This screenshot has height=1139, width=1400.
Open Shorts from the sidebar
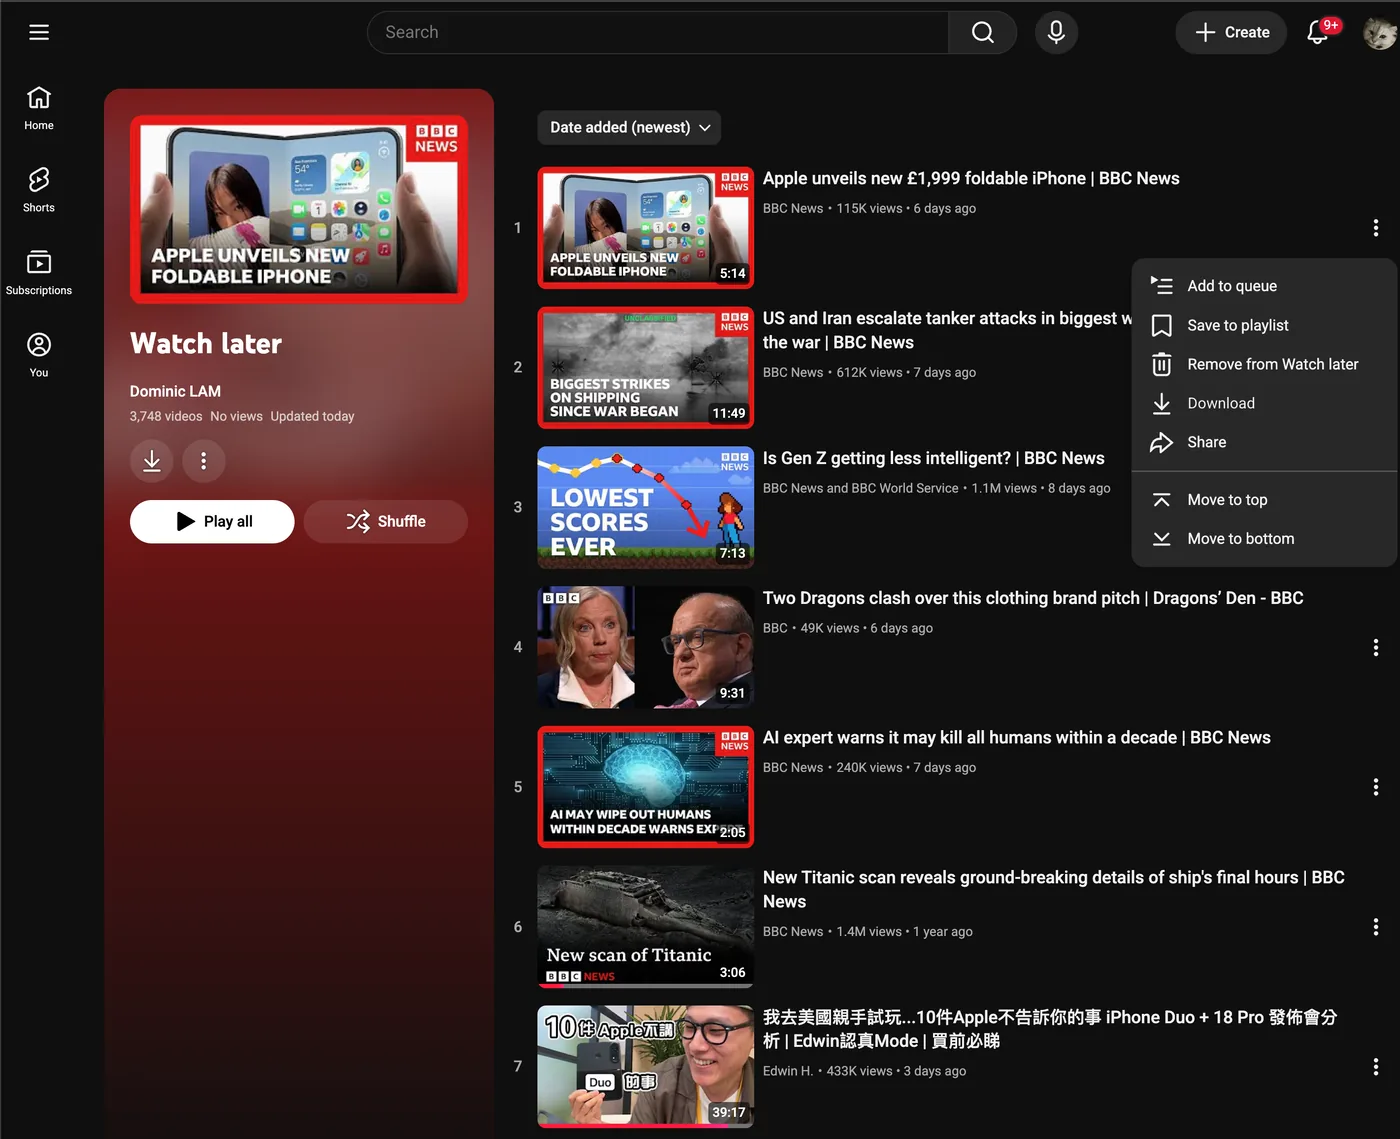39,190
